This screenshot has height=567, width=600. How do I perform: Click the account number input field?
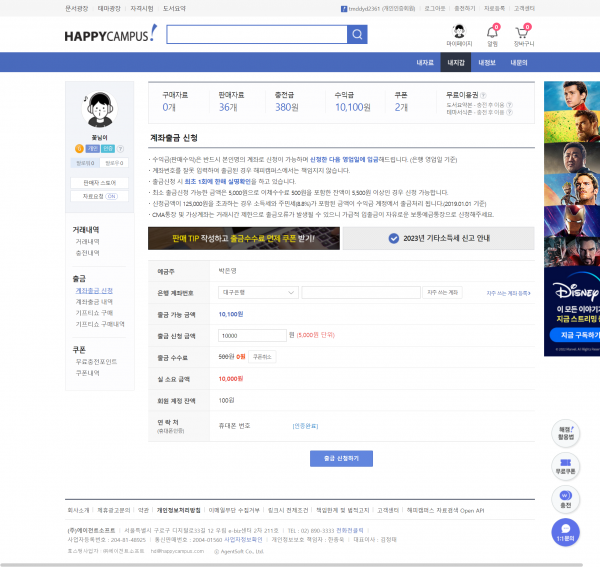pos(360,292)
